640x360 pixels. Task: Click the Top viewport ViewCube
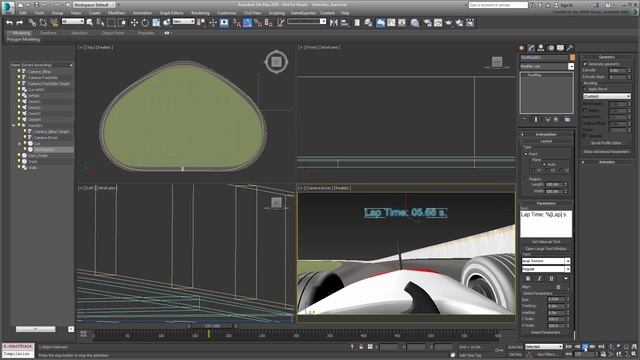tap(276, 62)
